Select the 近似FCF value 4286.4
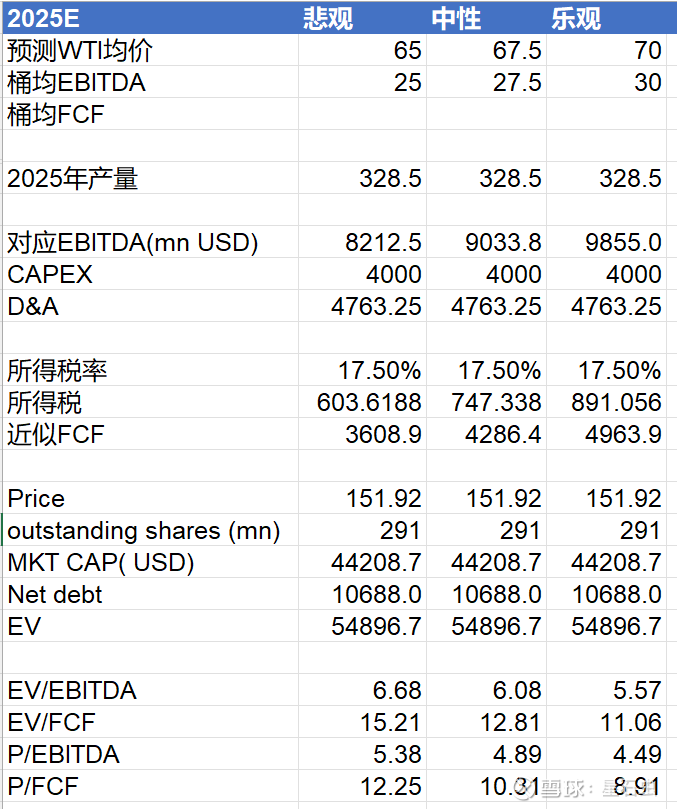The height and width of the screenshot is (809, 677). coord(486,434)
